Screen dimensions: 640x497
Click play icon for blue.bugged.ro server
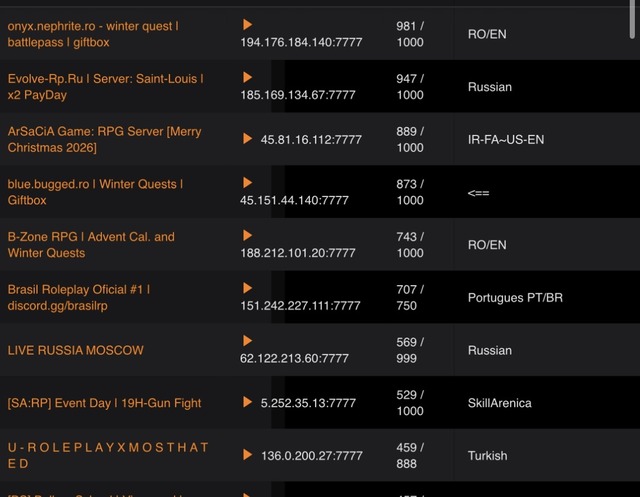248,183
